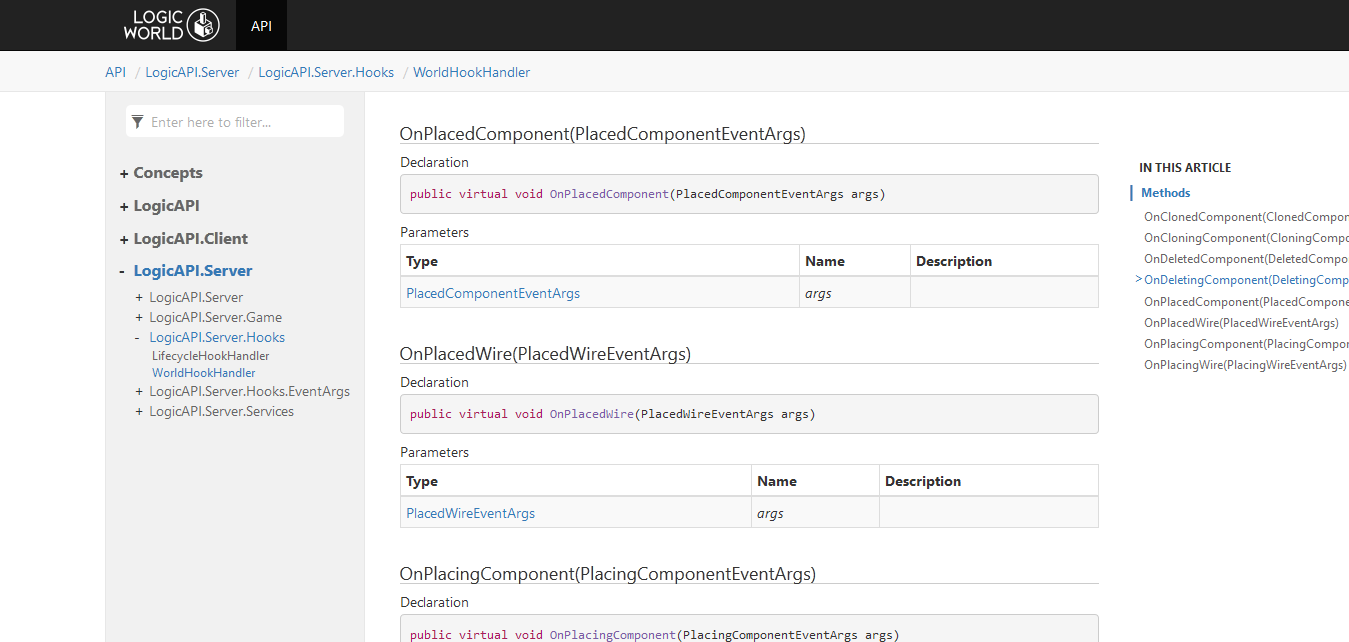
Task: Click the OnPlacedComponent declaration code block
Action: (749, 194)
